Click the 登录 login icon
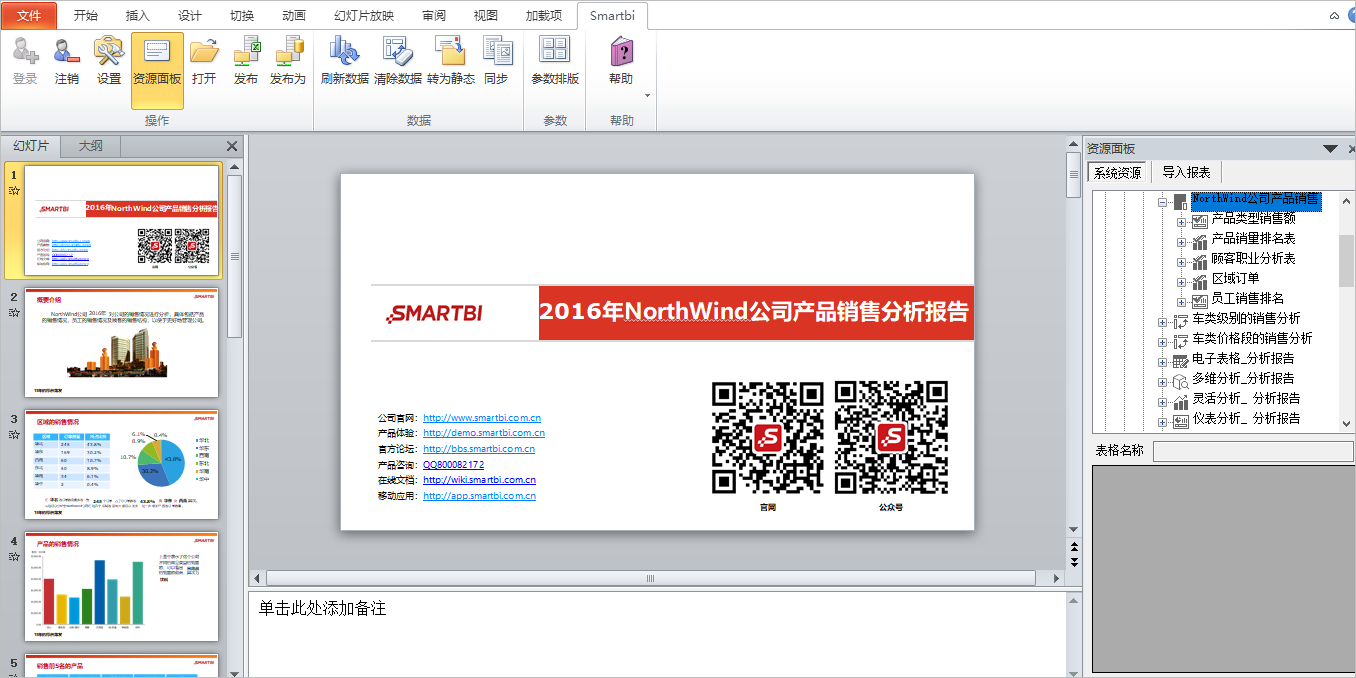This screenshot has width=1356, height=678. tap(25, 50)
